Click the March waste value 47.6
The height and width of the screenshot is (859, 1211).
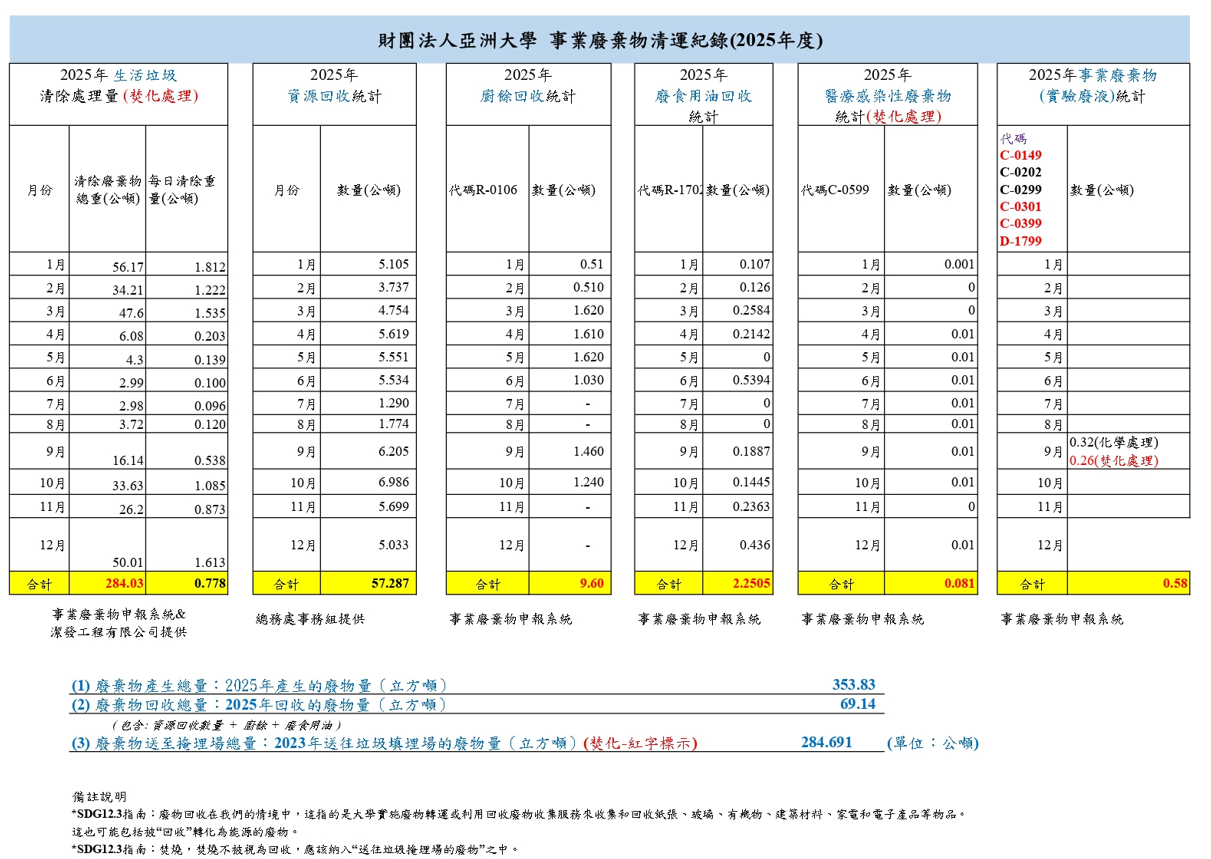132,314
